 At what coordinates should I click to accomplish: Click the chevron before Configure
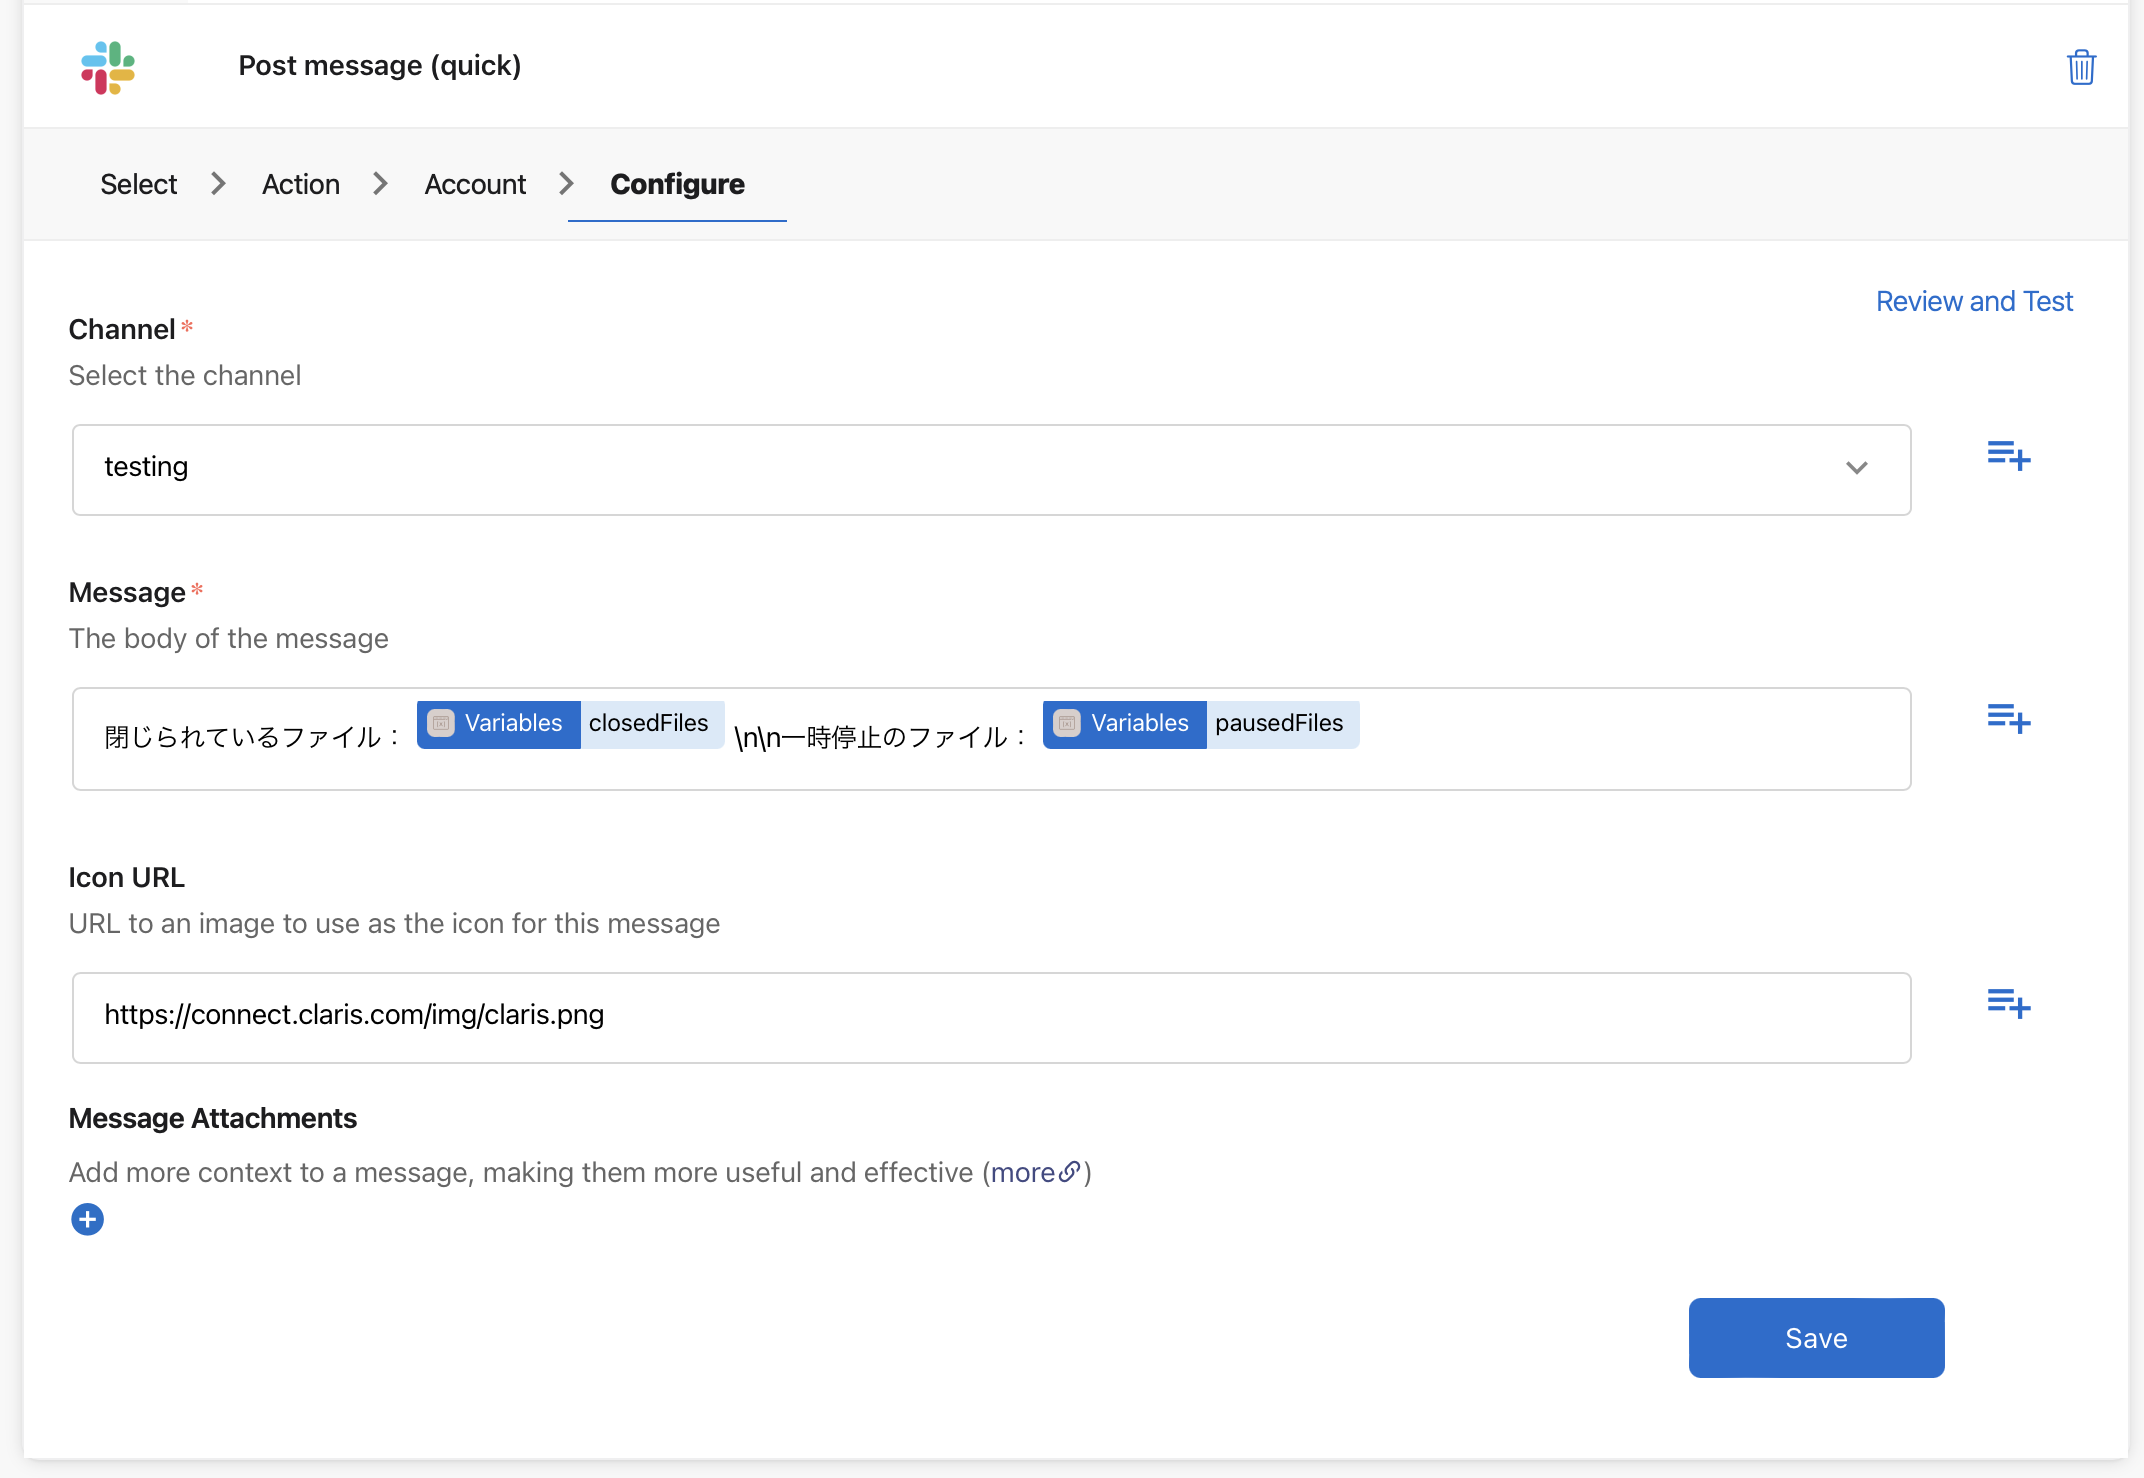pos(566,184)
